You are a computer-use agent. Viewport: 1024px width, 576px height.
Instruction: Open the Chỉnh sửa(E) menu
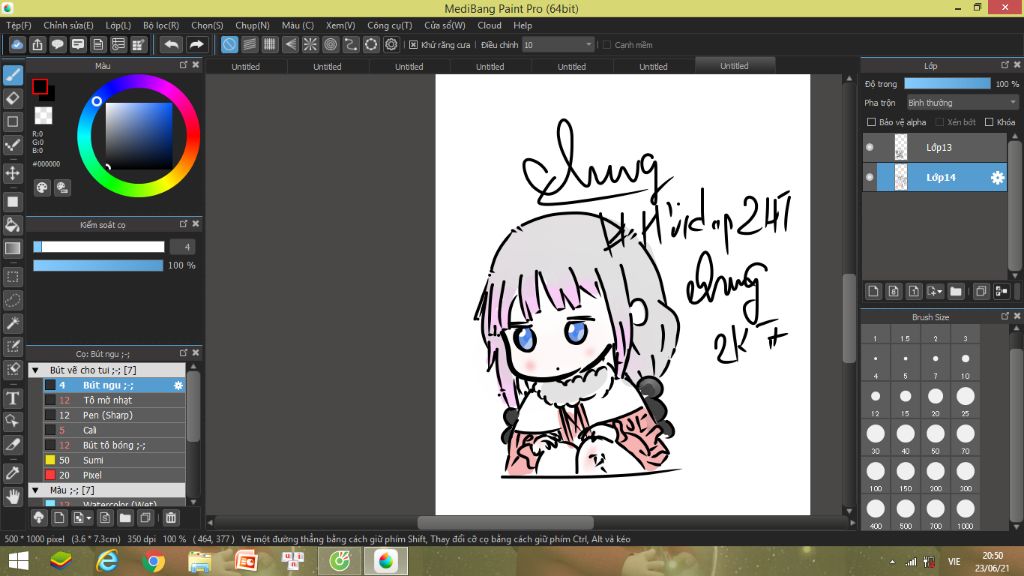(x=68, y=25)
